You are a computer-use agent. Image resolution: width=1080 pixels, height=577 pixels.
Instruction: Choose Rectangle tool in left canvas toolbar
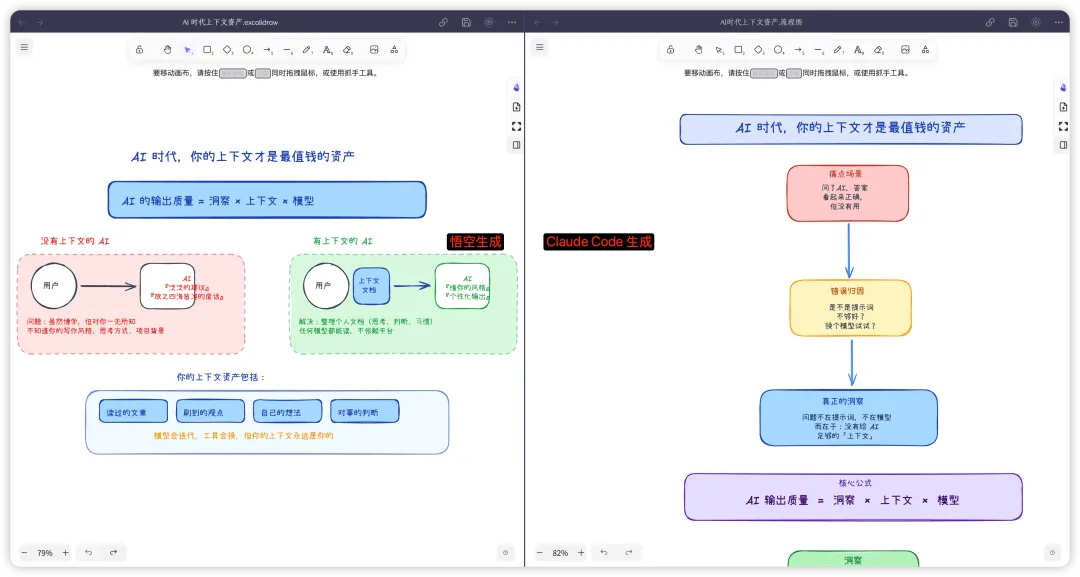tap(207, 50)
